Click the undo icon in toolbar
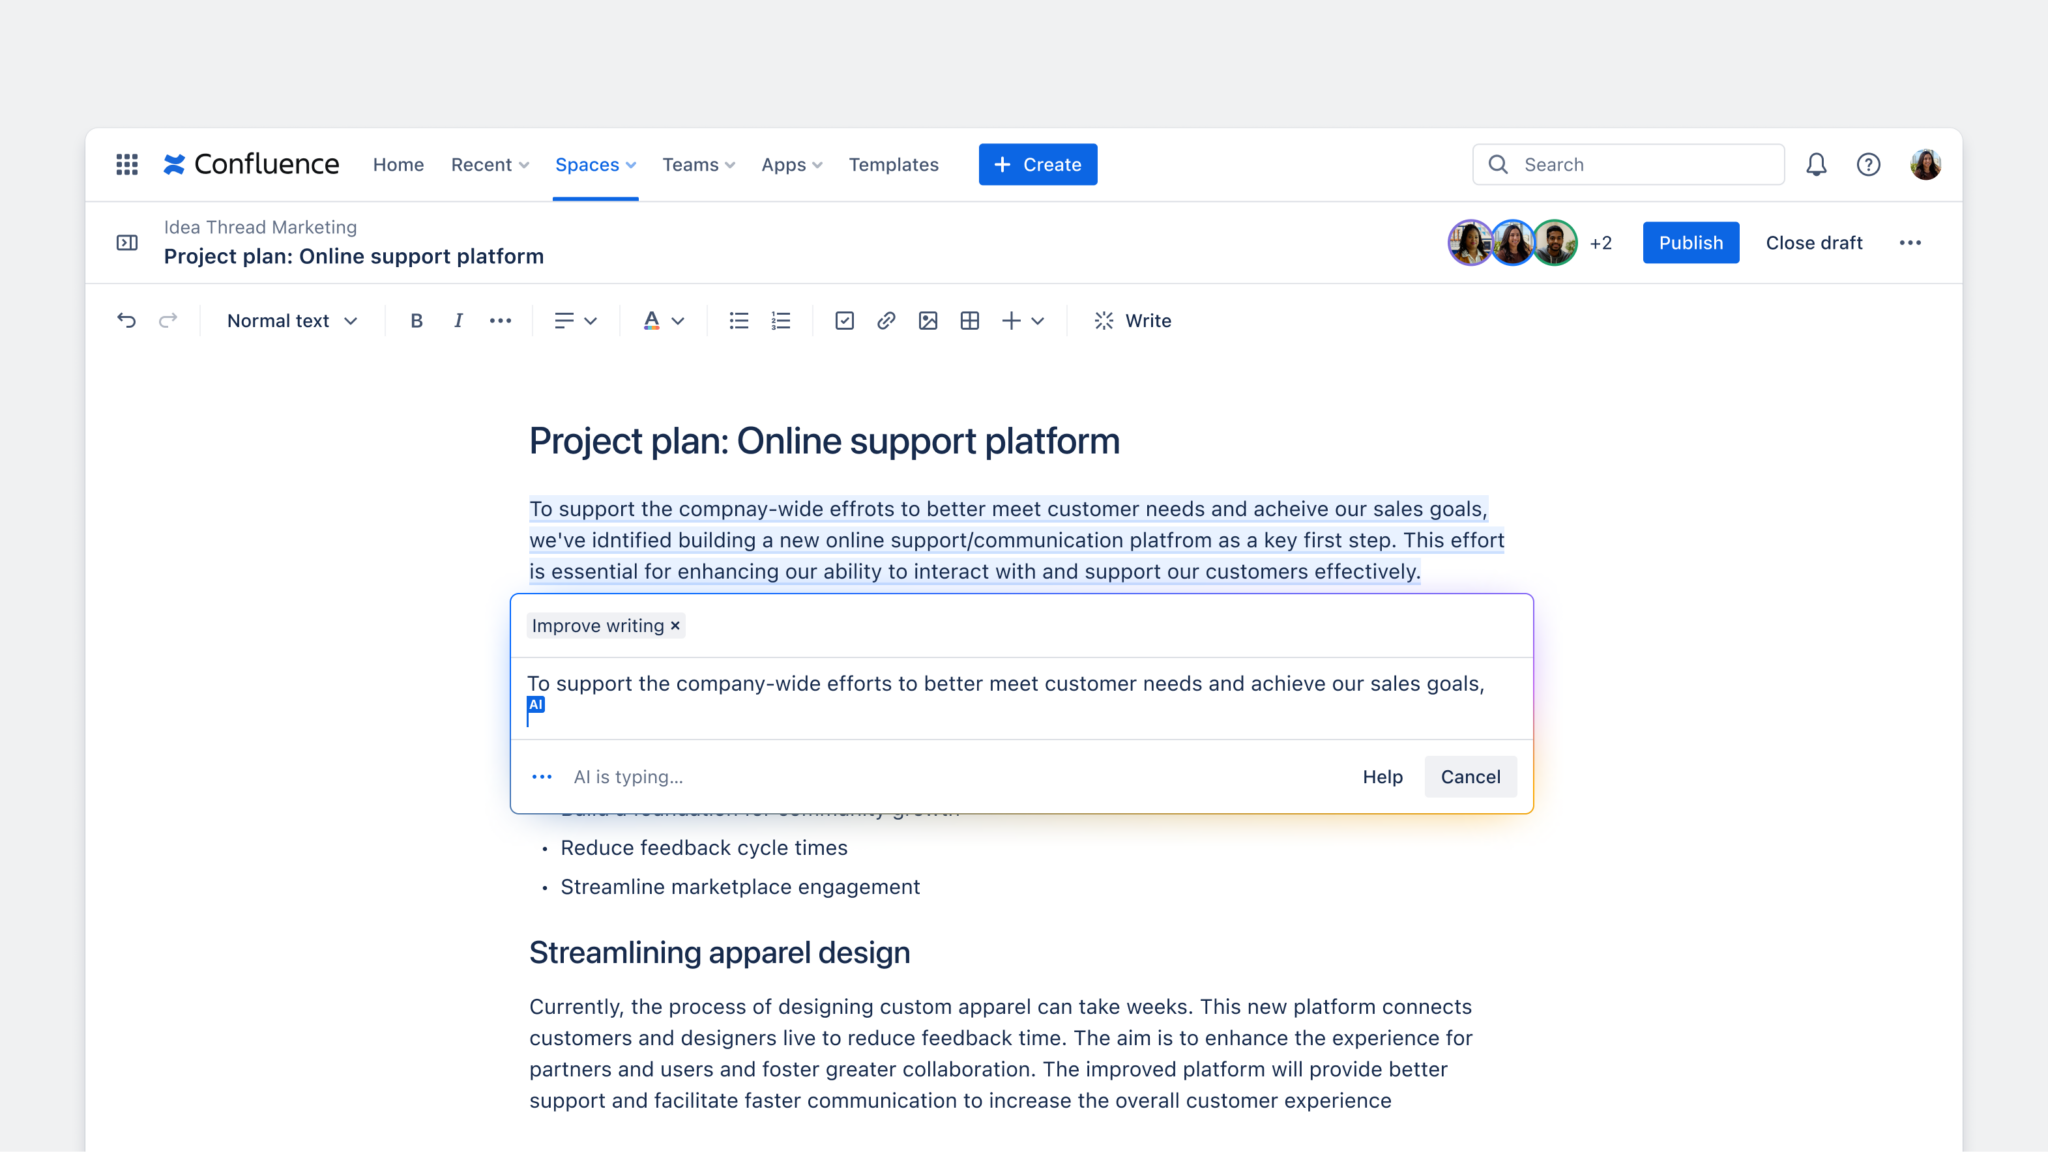The width and height of the screenshot is (2048, 1152). [127, 321]
